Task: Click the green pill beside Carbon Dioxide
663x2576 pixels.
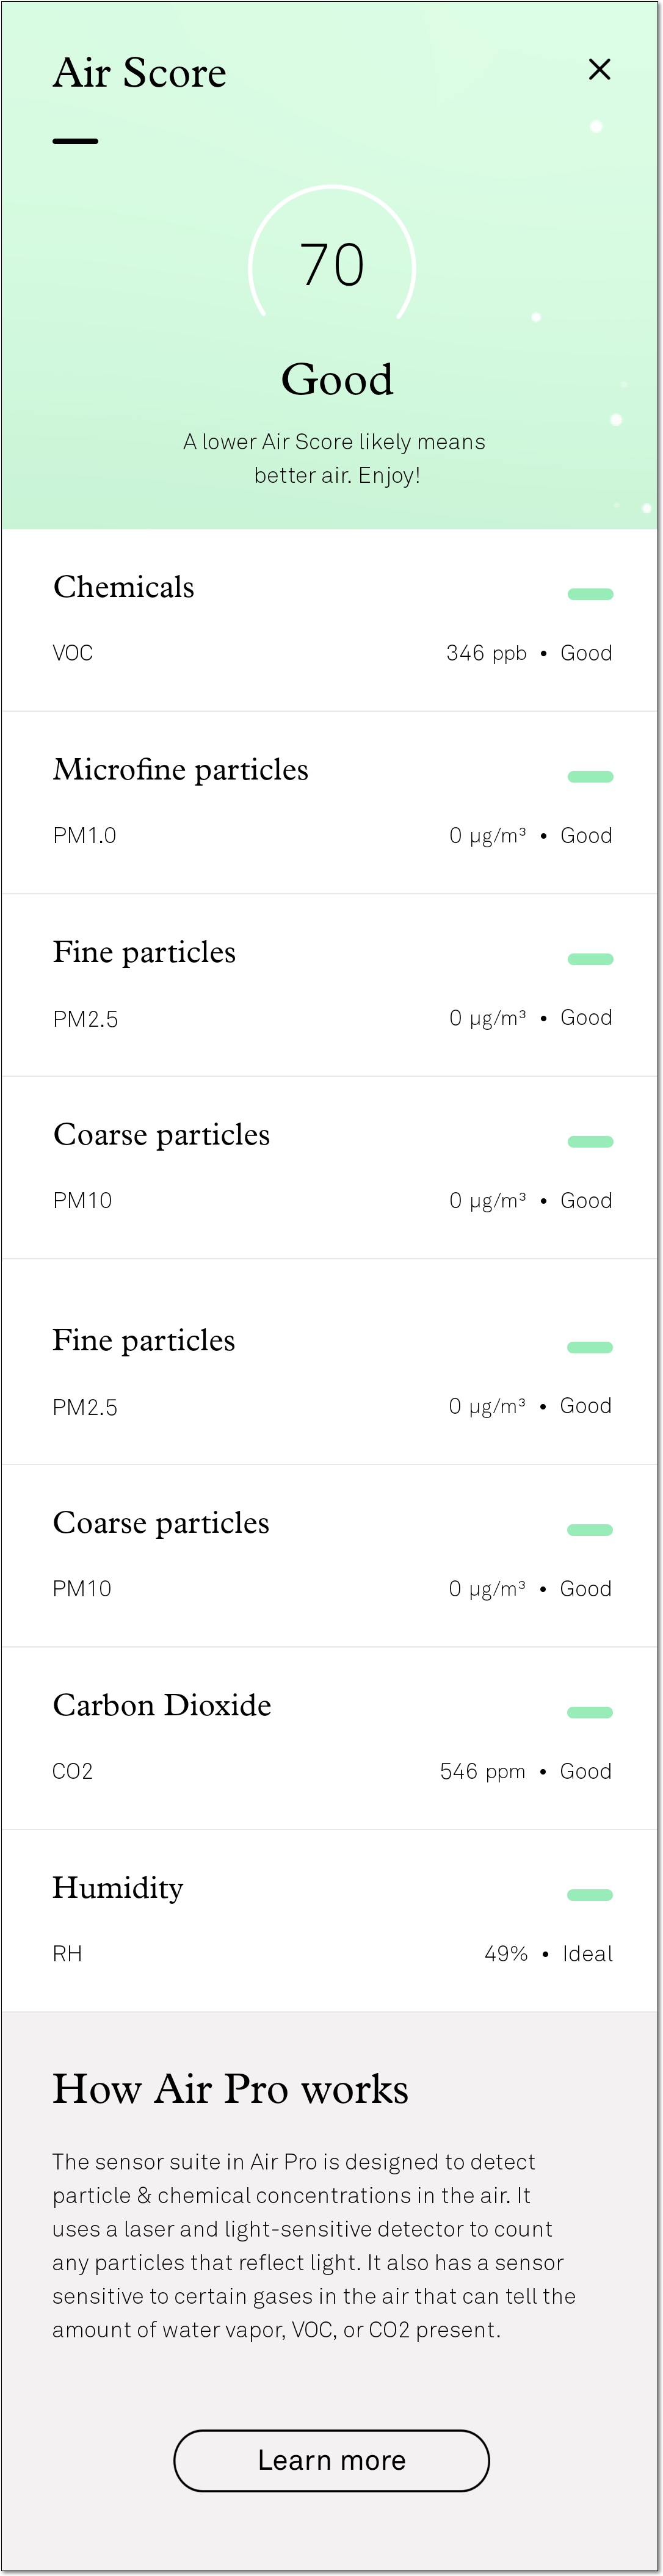Action: pos(590,1711)
